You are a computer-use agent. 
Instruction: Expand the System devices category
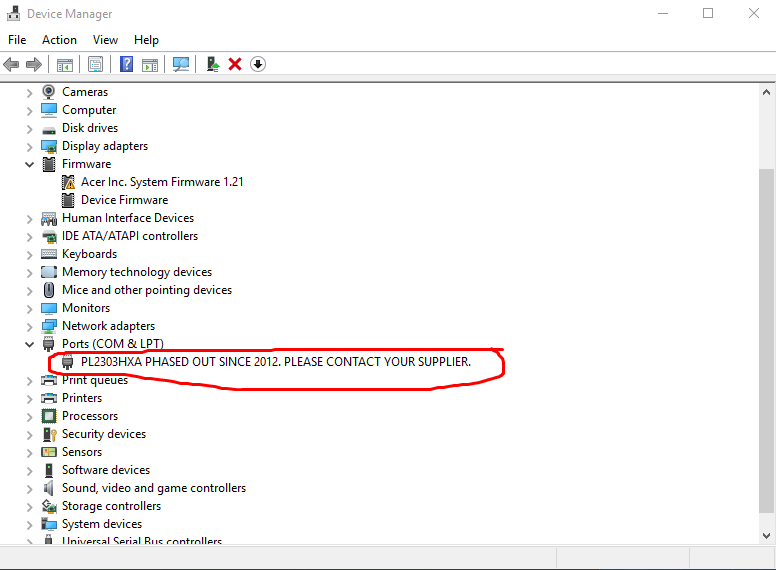[29, 524]
